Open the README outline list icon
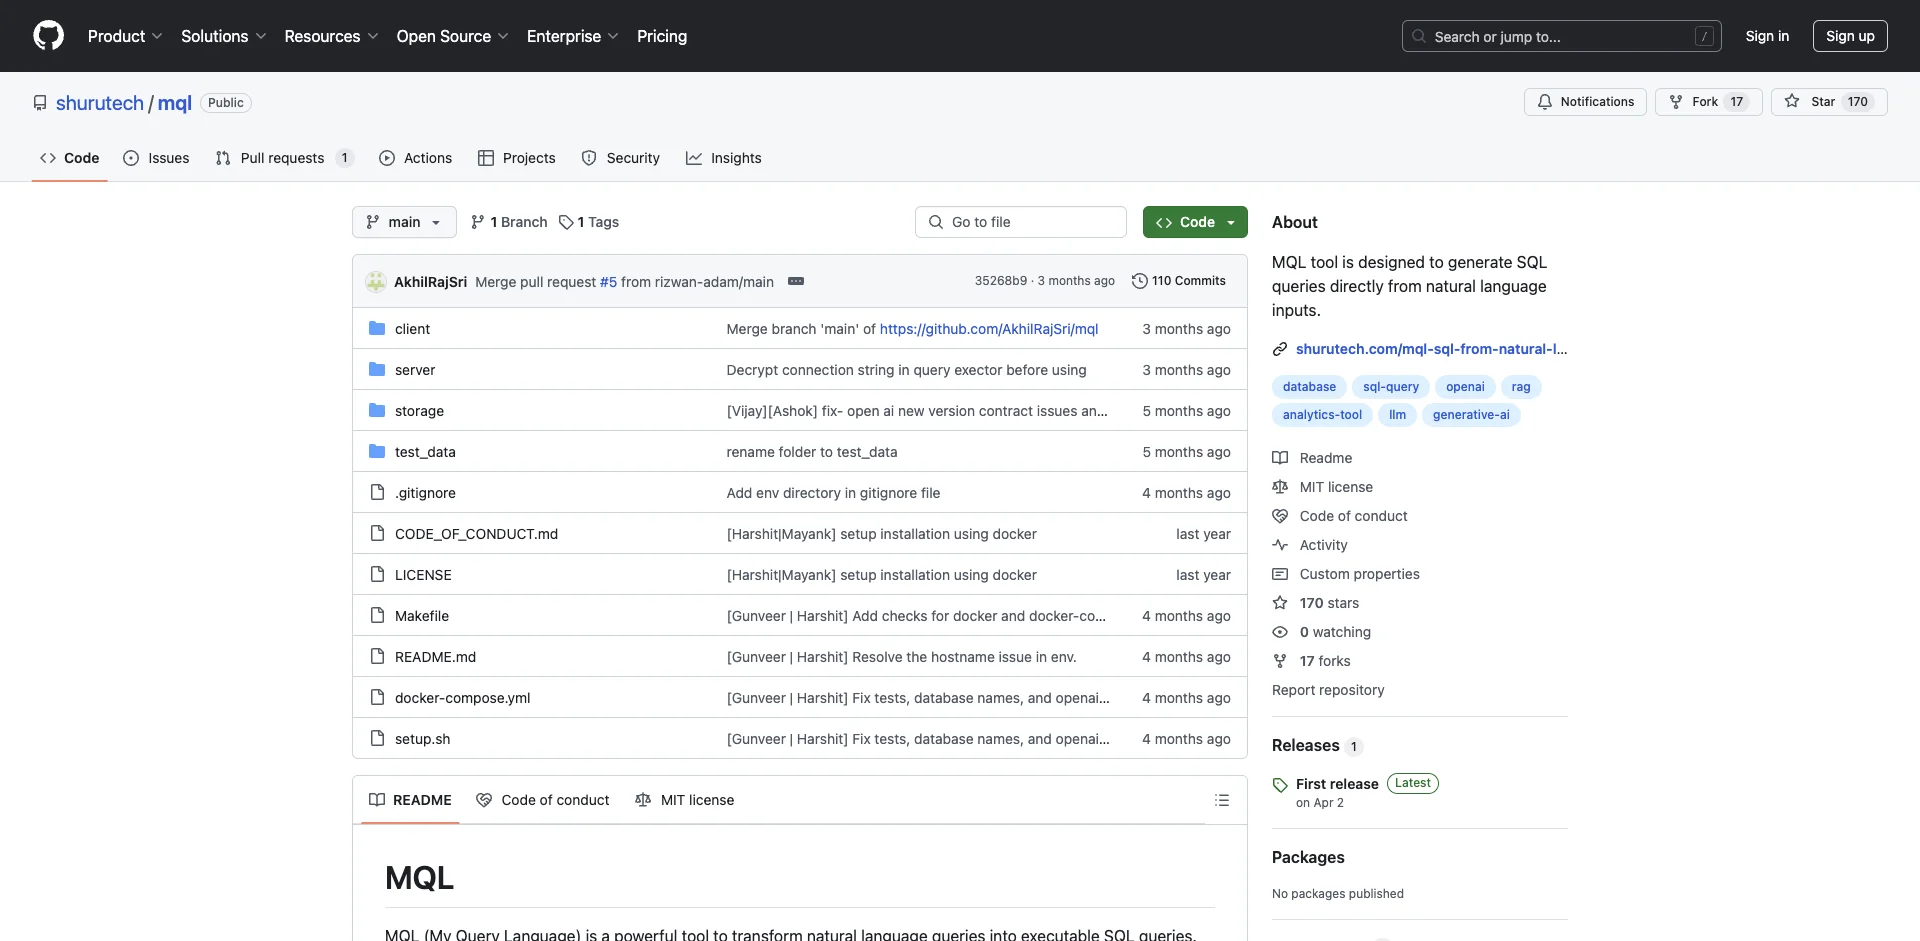Screen dimensions: 1920x941 1222,800
